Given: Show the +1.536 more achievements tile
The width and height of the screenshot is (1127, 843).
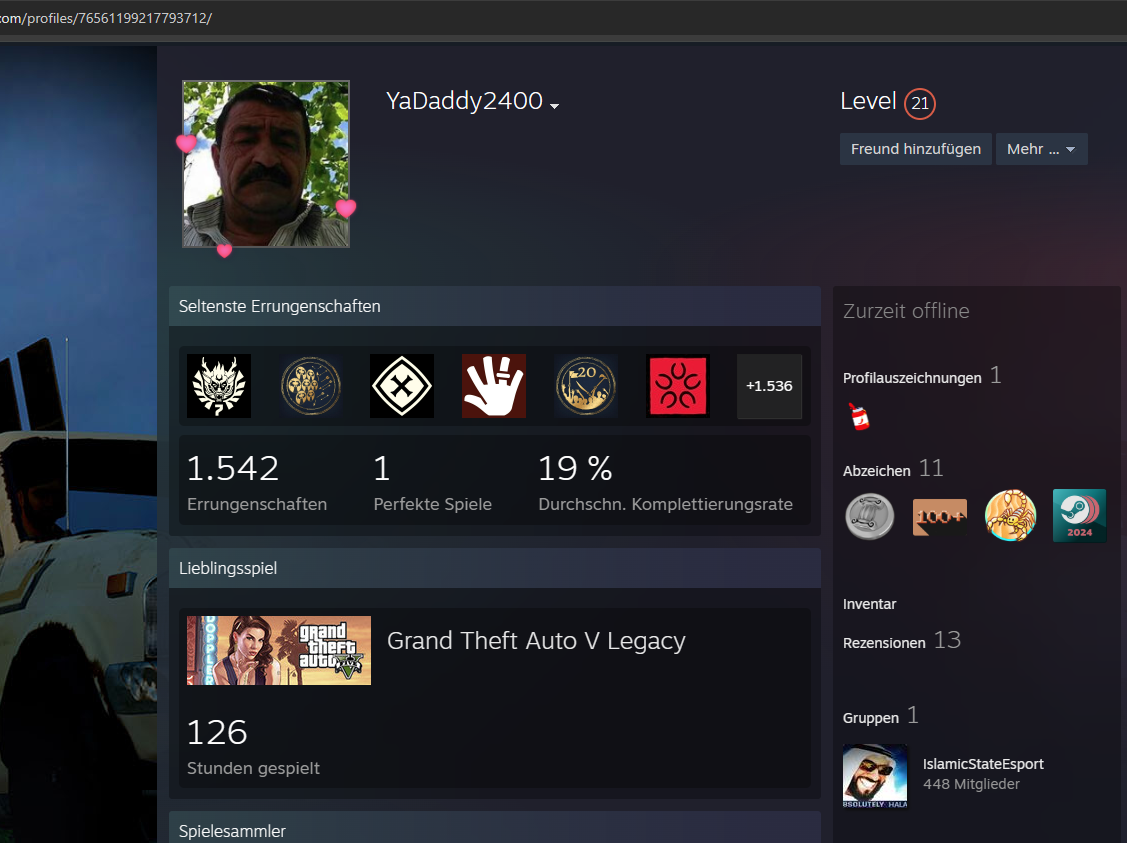Looking at the screenshot, I should click(769, 386).
